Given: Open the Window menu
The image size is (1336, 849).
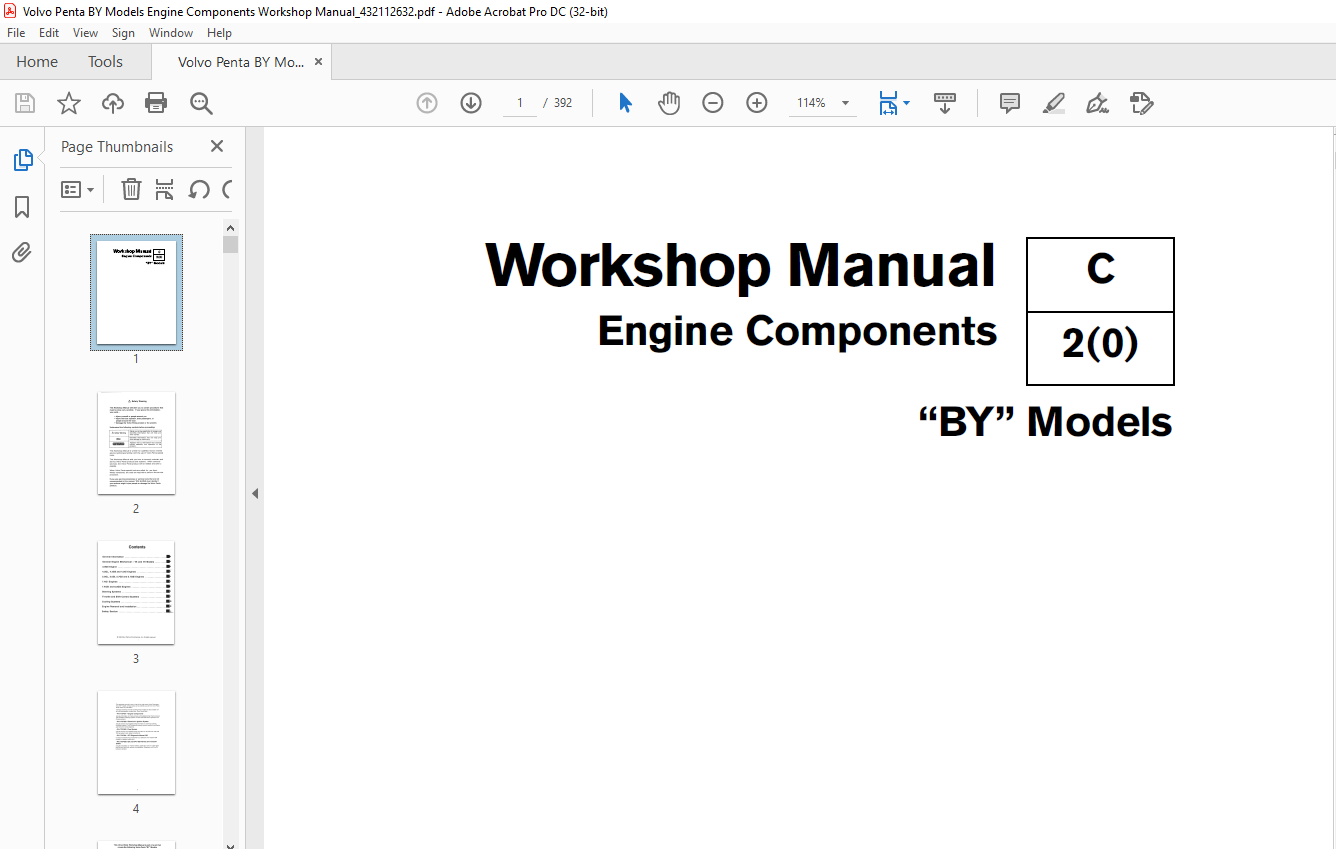Looking at the screenshot, I should coord(171,33).
